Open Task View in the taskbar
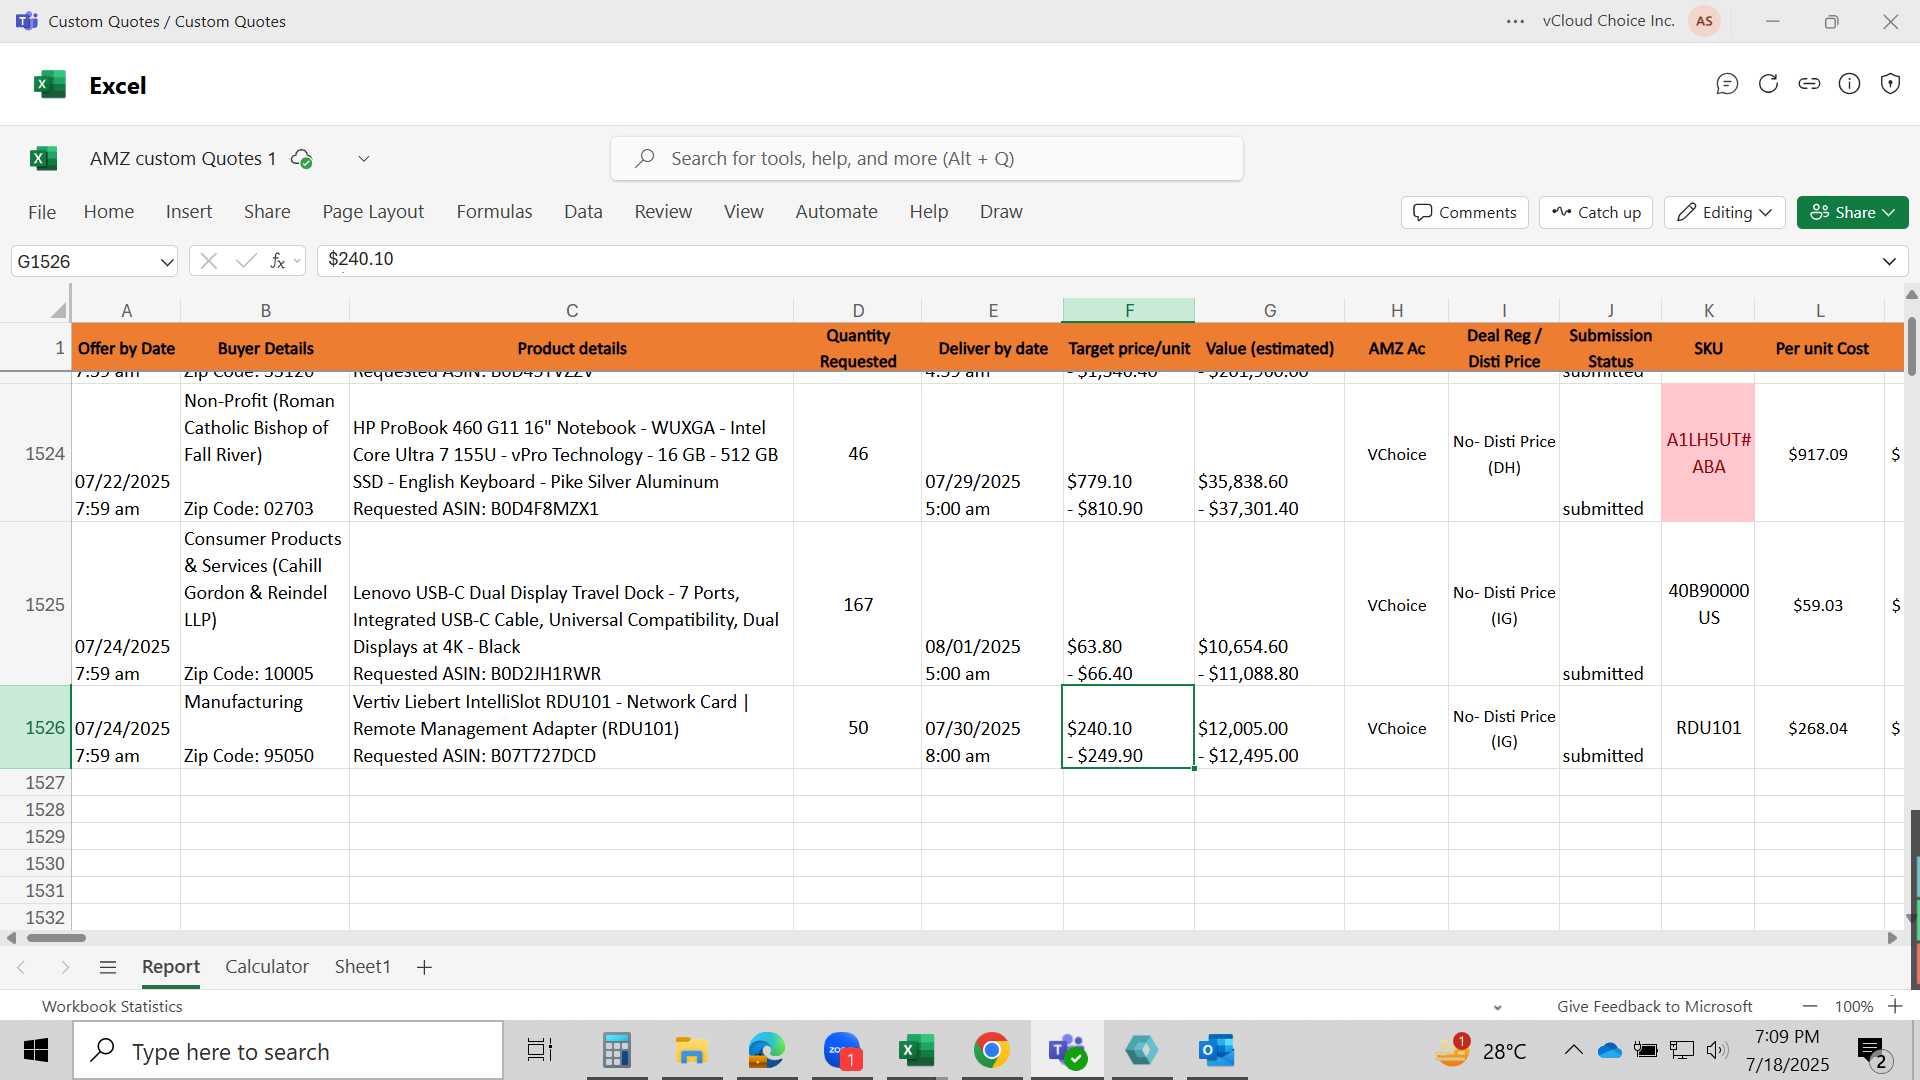 click(540, 1051)
